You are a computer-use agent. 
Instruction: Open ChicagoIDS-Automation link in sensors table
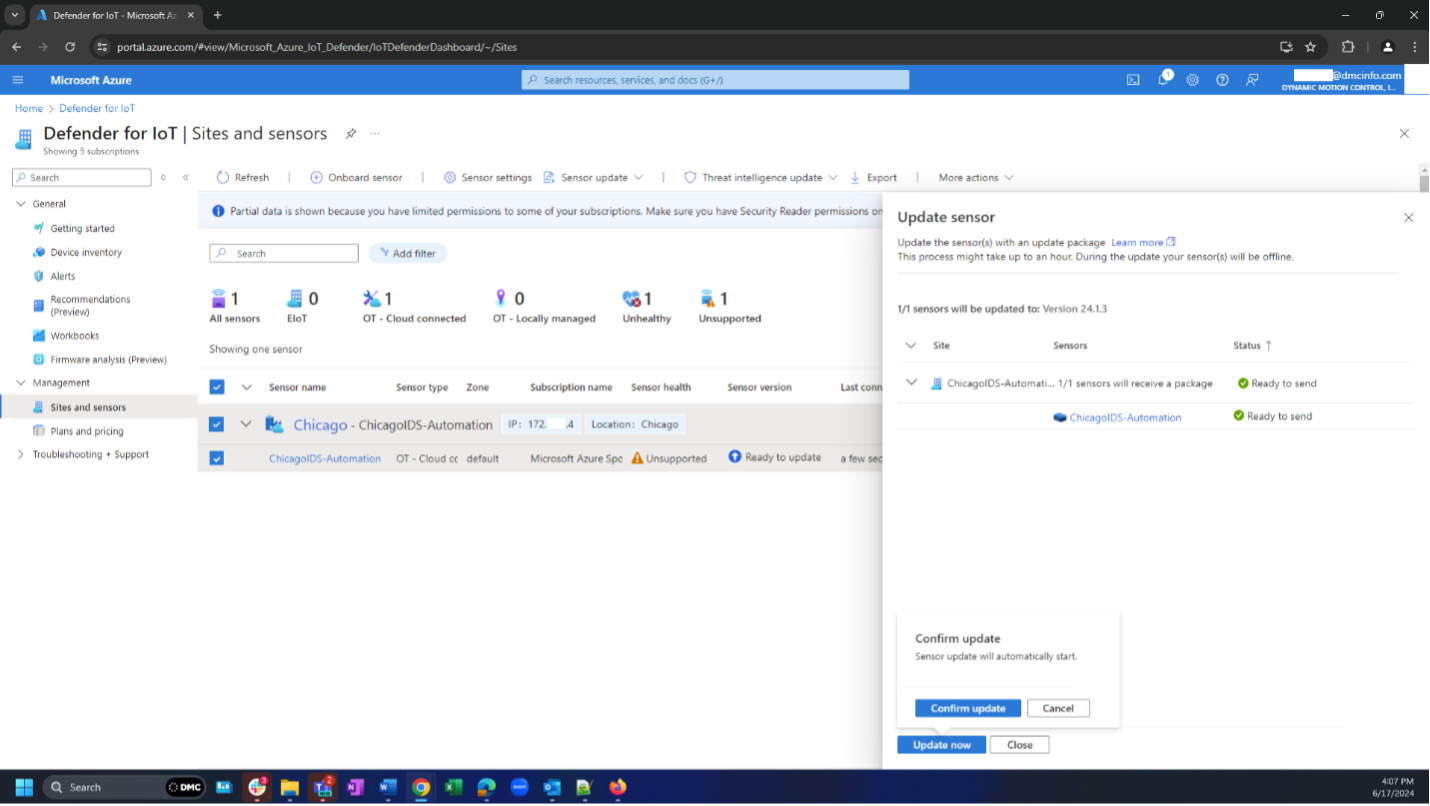click(325, 458)
